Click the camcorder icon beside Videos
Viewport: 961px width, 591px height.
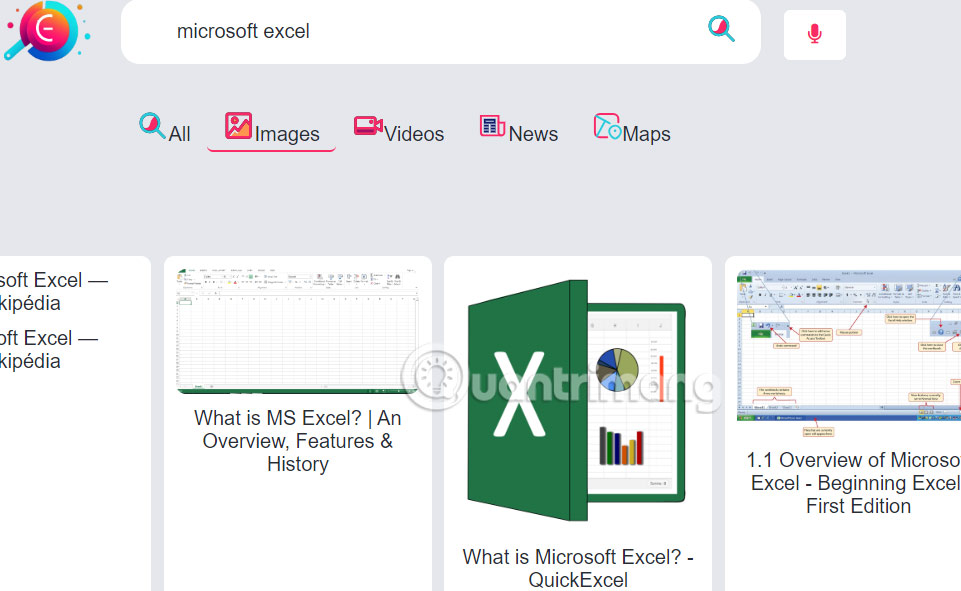point(368,126)
